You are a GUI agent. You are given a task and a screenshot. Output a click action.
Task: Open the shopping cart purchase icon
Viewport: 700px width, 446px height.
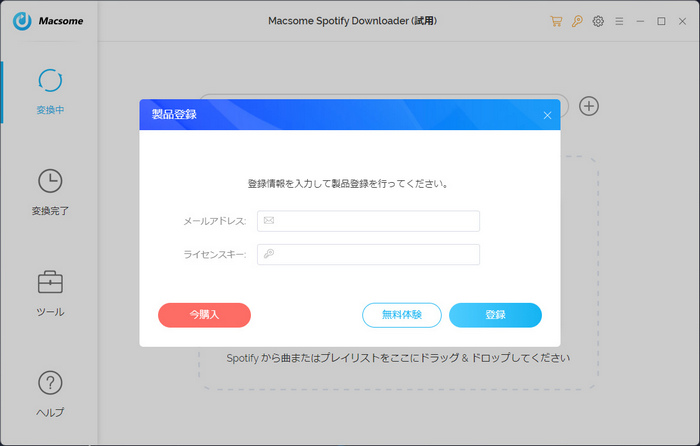click(556, 21)
